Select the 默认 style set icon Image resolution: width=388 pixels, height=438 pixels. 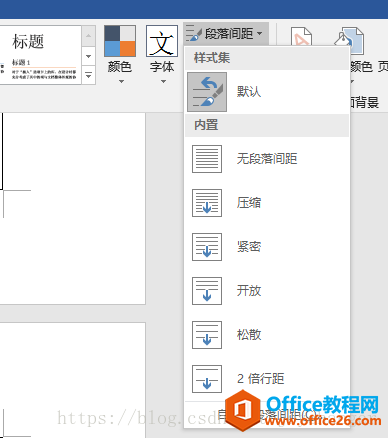point(207,92)
